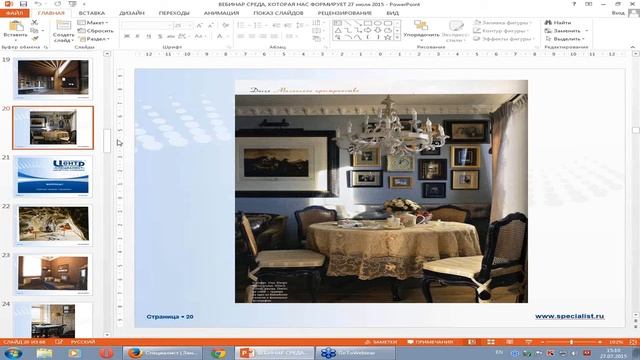
Task: Switch to the РЕЦЕНЗИРОВАНИЕ tab
Action: (x=345, y=13)
